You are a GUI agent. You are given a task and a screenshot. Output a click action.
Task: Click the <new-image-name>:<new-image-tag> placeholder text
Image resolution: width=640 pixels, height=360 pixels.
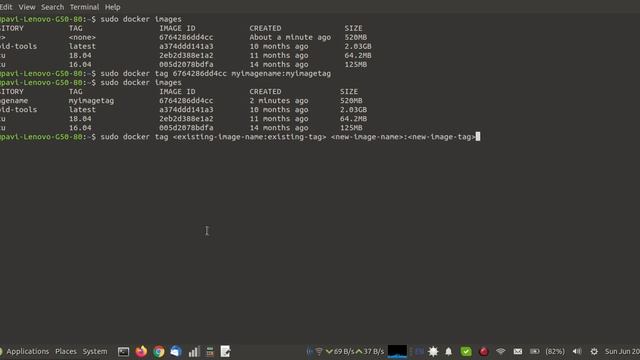point(403,137)
